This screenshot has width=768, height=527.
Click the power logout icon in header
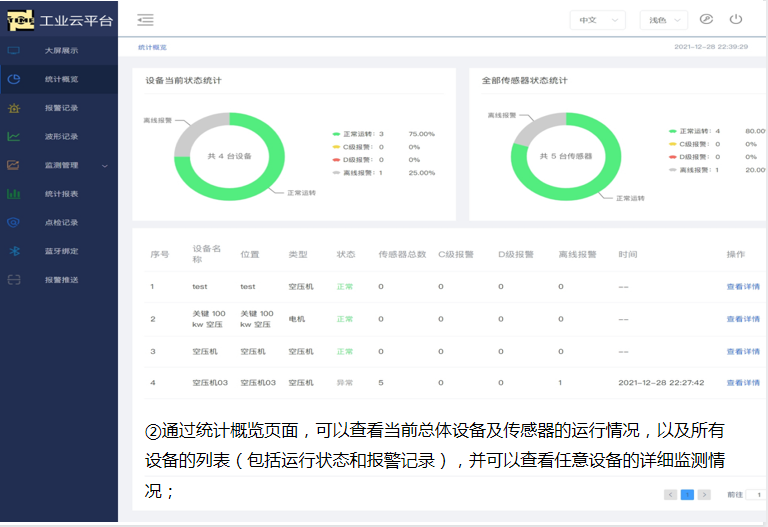click(736, 19)
